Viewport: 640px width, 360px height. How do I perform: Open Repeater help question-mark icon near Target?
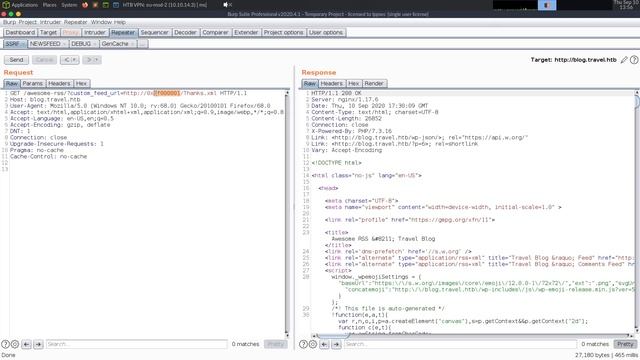click(x=634, y=60)
